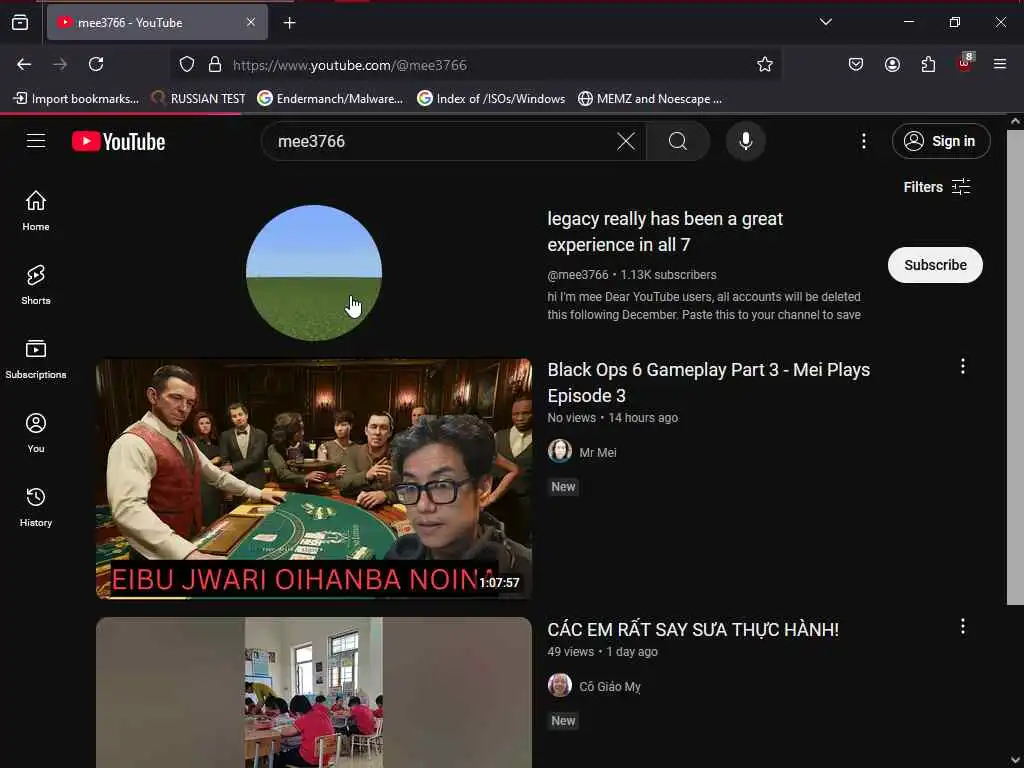Viewport: 1024px width, 768px height.
Task: Open the RUSSIAN TEST bookmark
Action: pos(198,99)
